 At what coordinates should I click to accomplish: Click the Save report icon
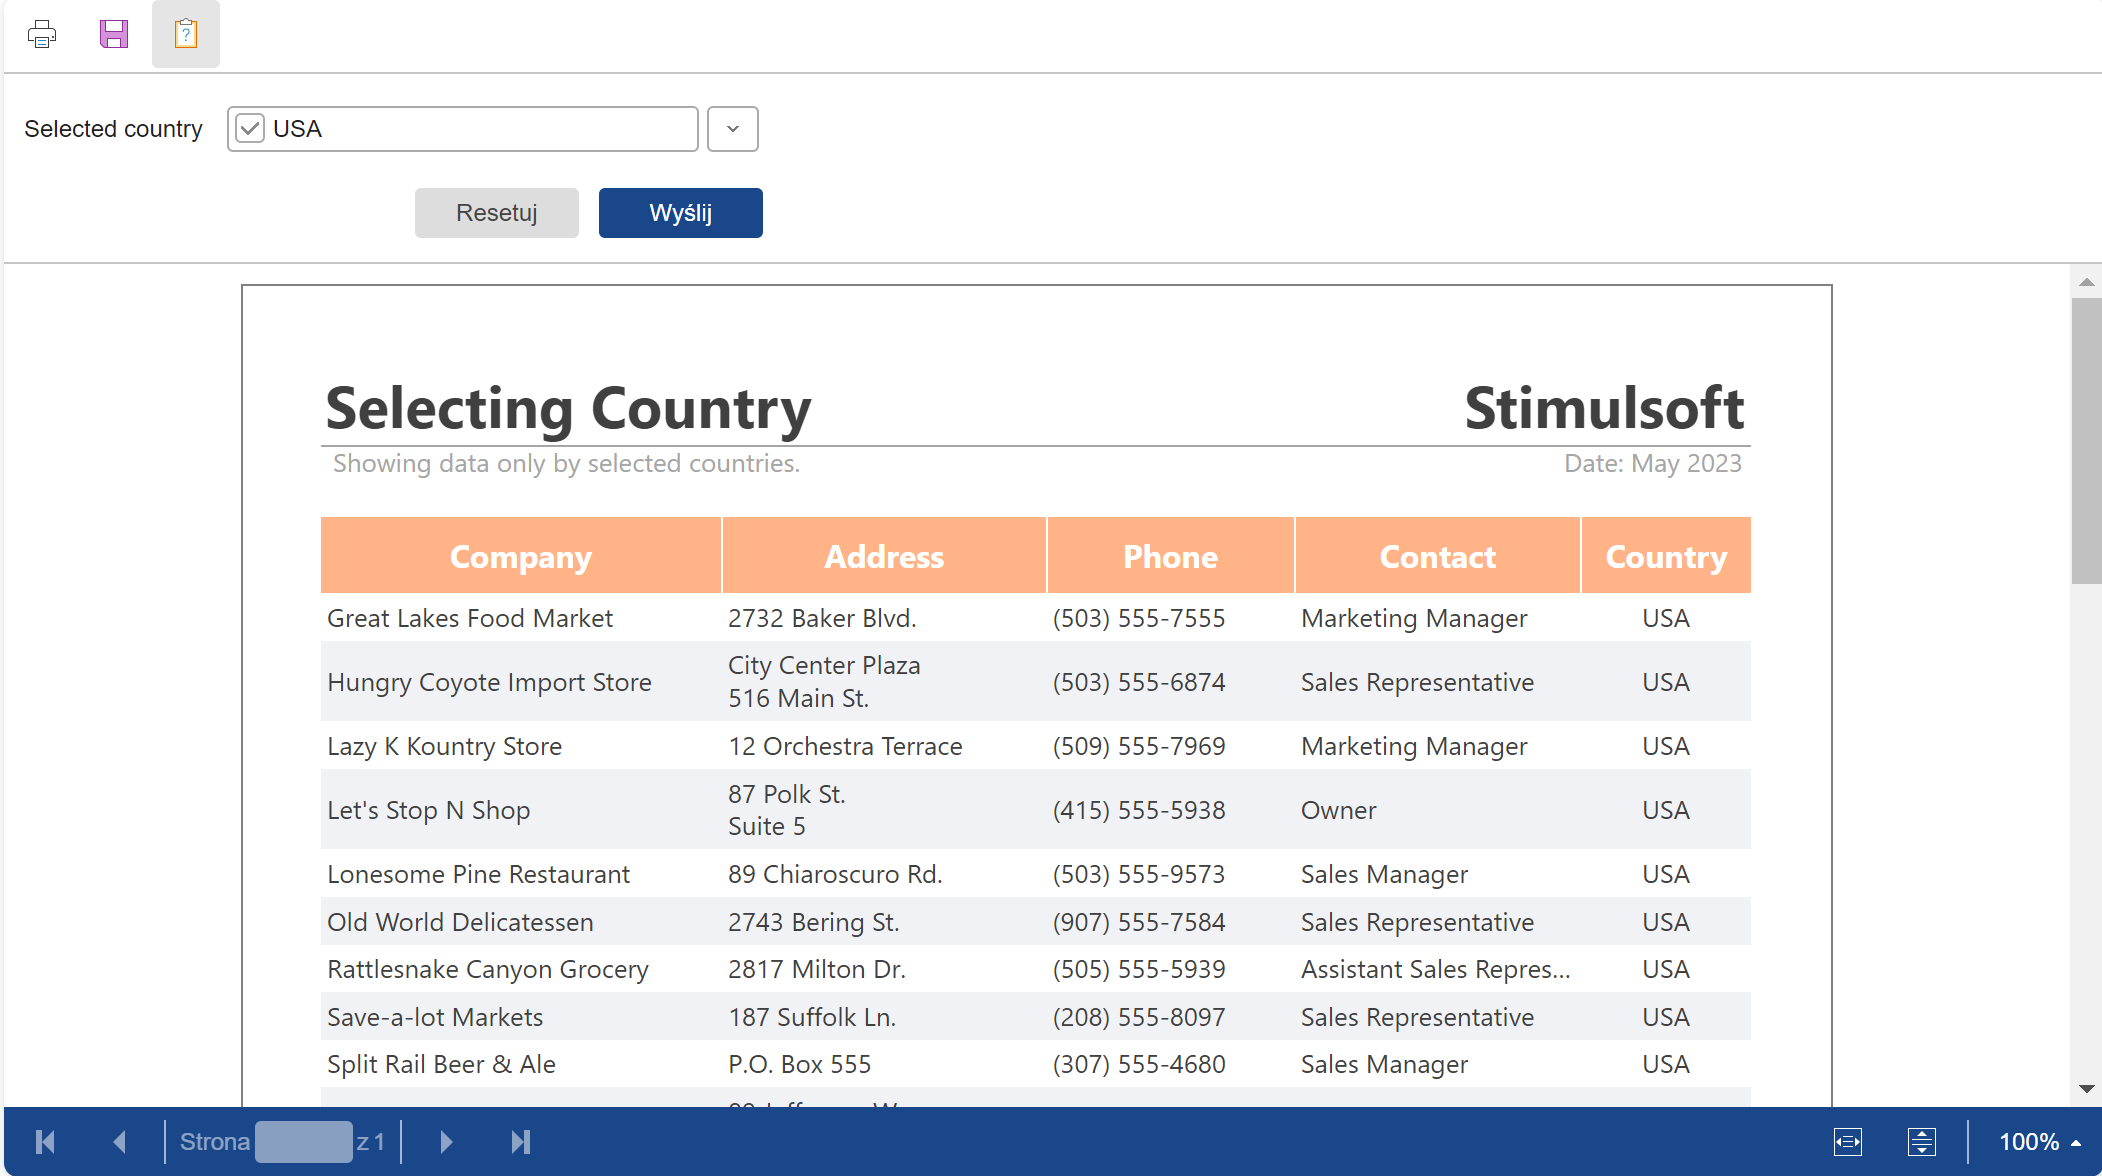coord(114,34)
